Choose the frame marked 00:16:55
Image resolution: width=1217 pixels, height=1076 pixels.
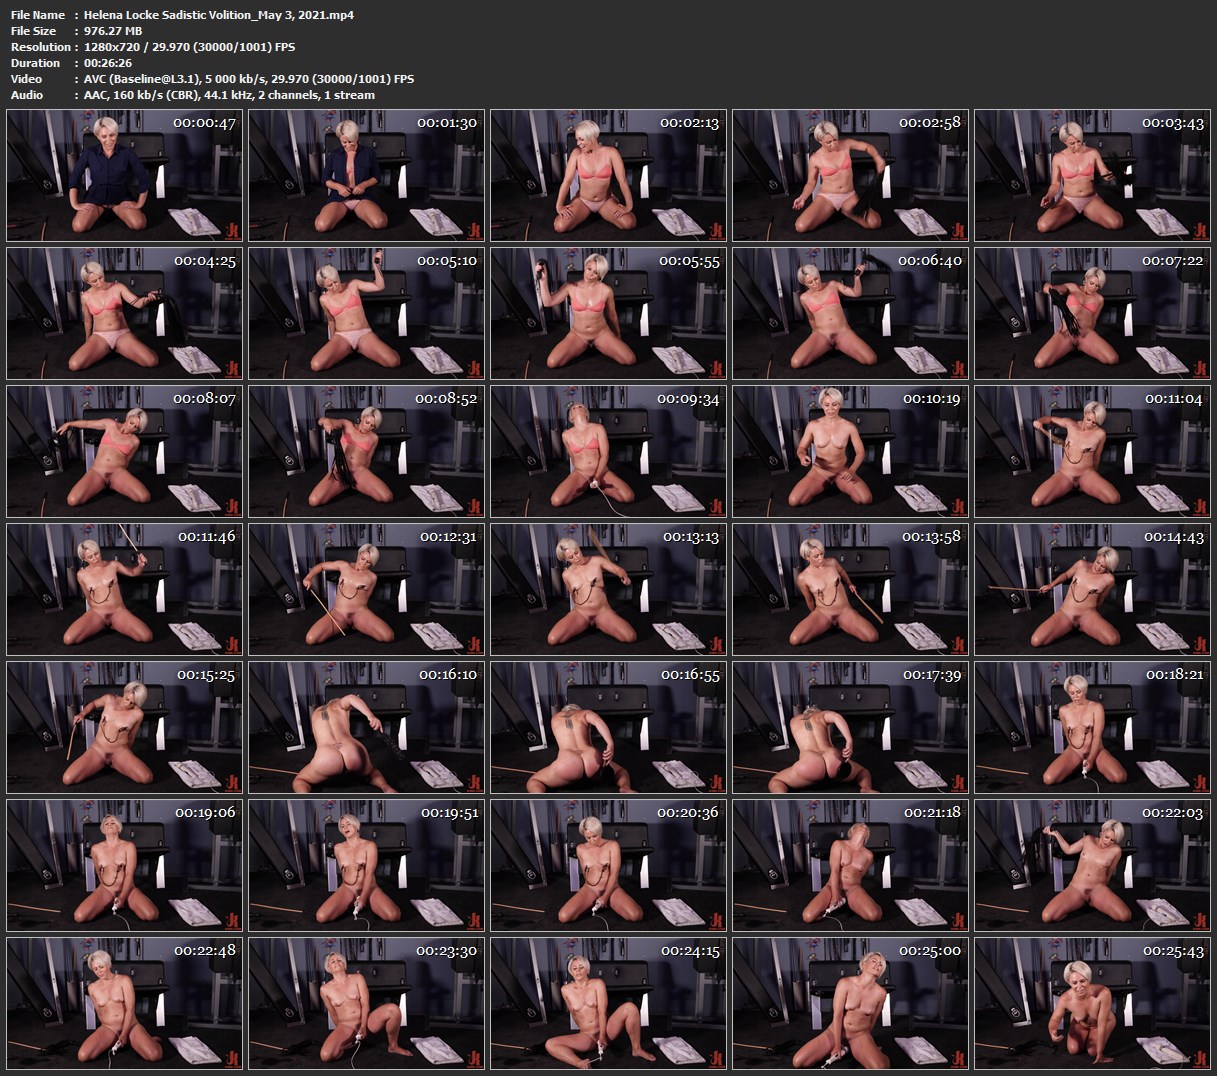(609, 727)
